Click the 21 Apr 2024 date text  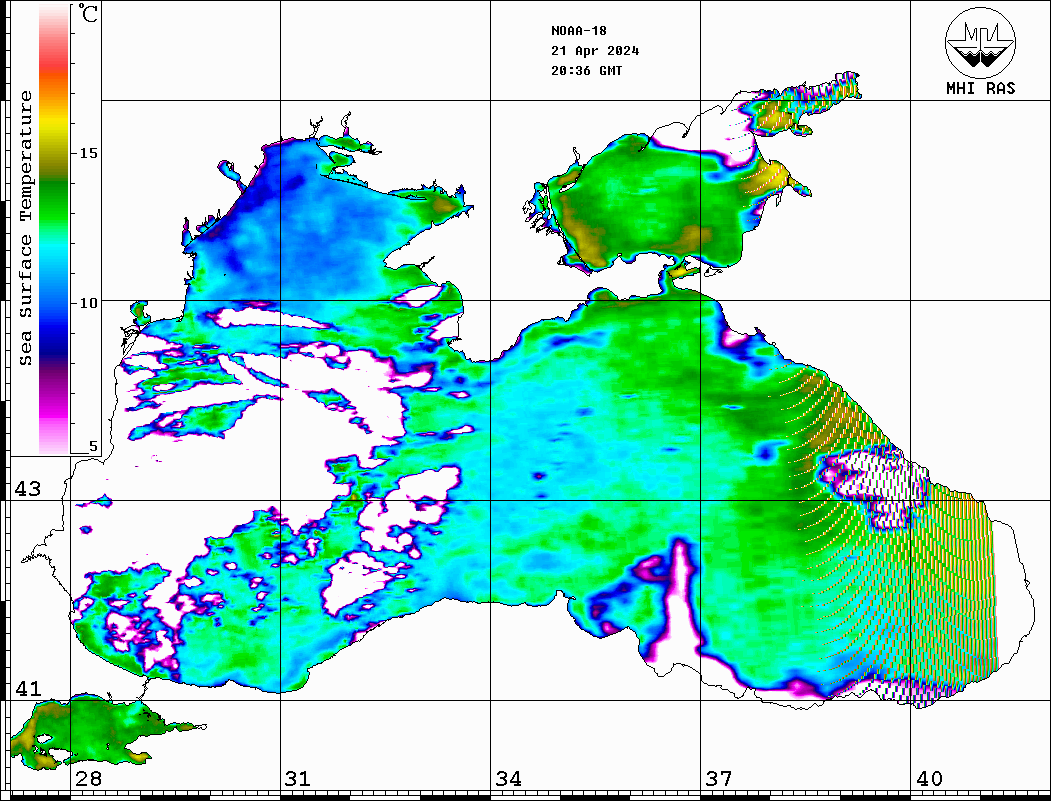tap(595, 51)
